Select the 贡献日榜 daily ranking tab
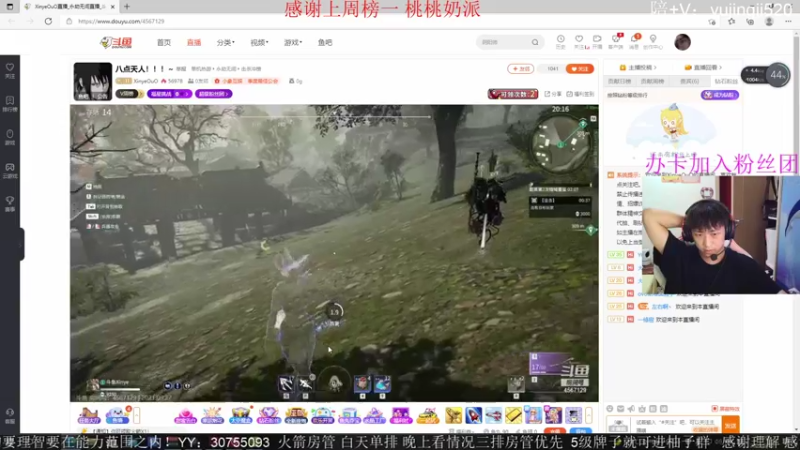 point(619,81)
